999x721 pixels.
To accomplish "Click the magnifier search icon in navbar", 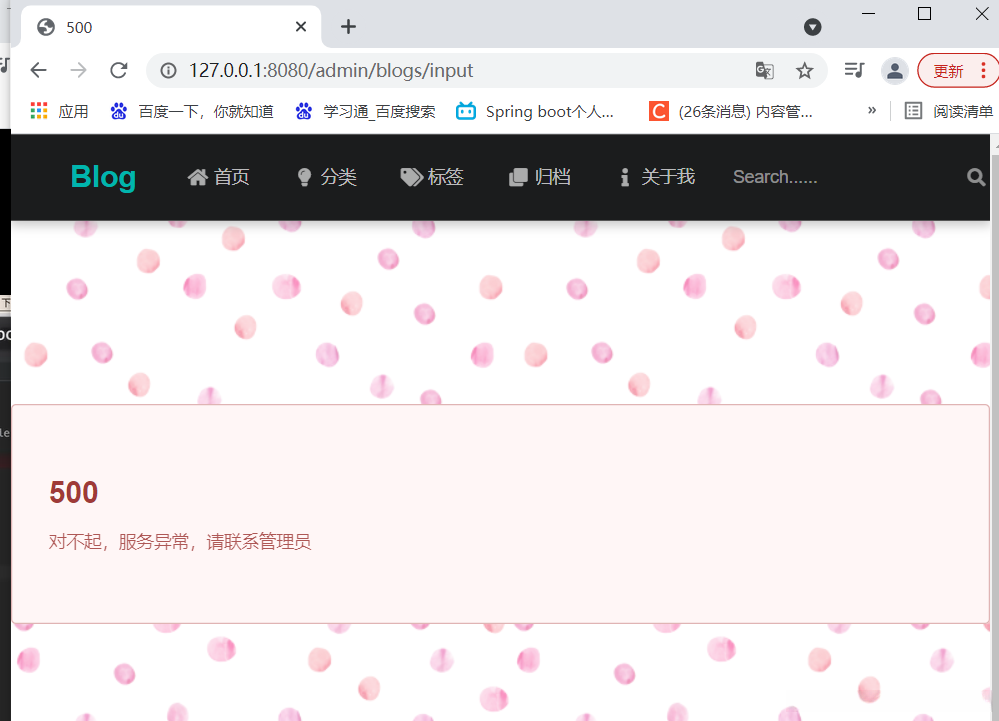I will [x=975, y=177].
